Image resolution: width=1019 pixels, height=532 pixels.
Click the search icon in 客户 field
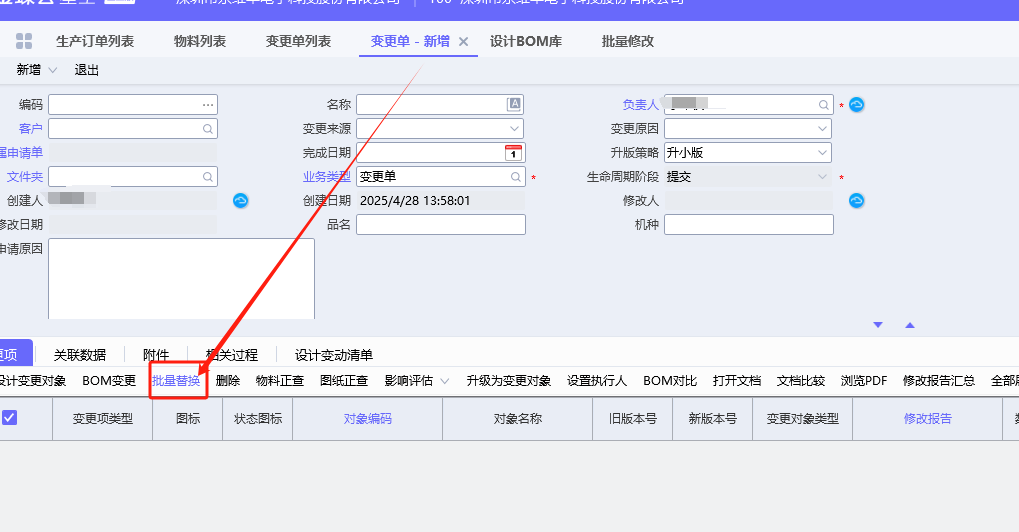[x=208, y=129]
